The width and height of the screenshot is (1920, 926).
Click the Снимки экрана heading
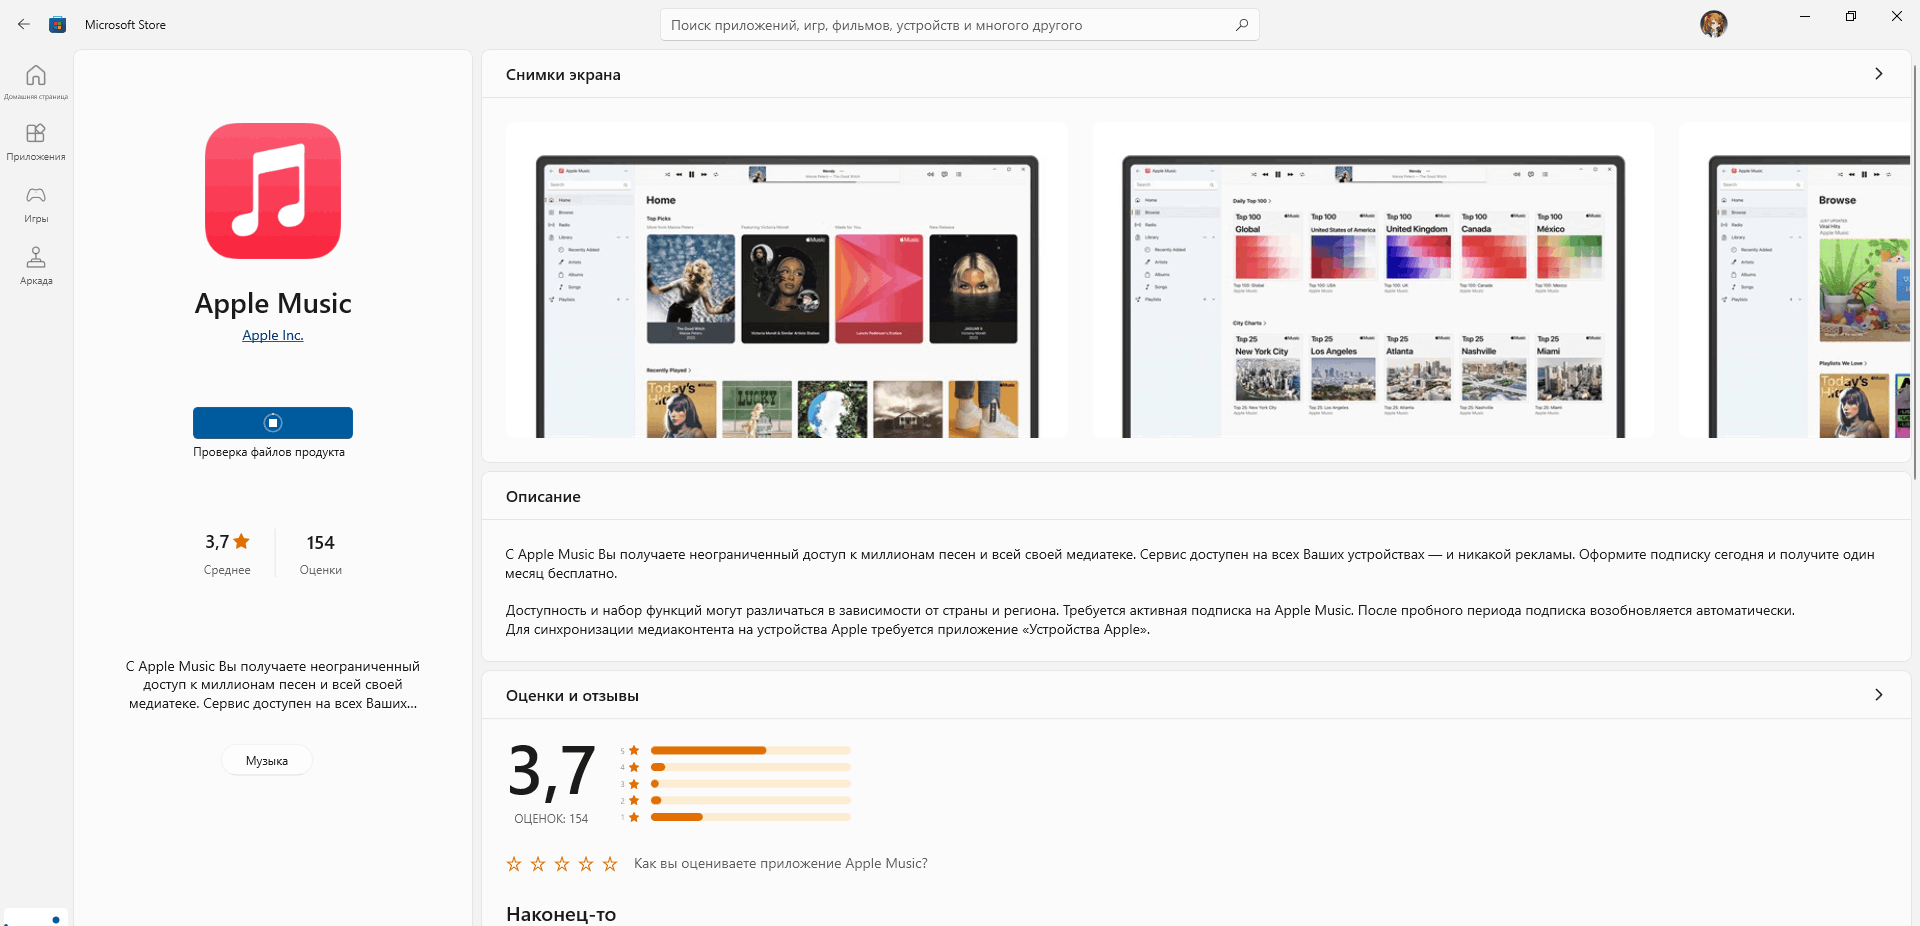coord(563,75)
